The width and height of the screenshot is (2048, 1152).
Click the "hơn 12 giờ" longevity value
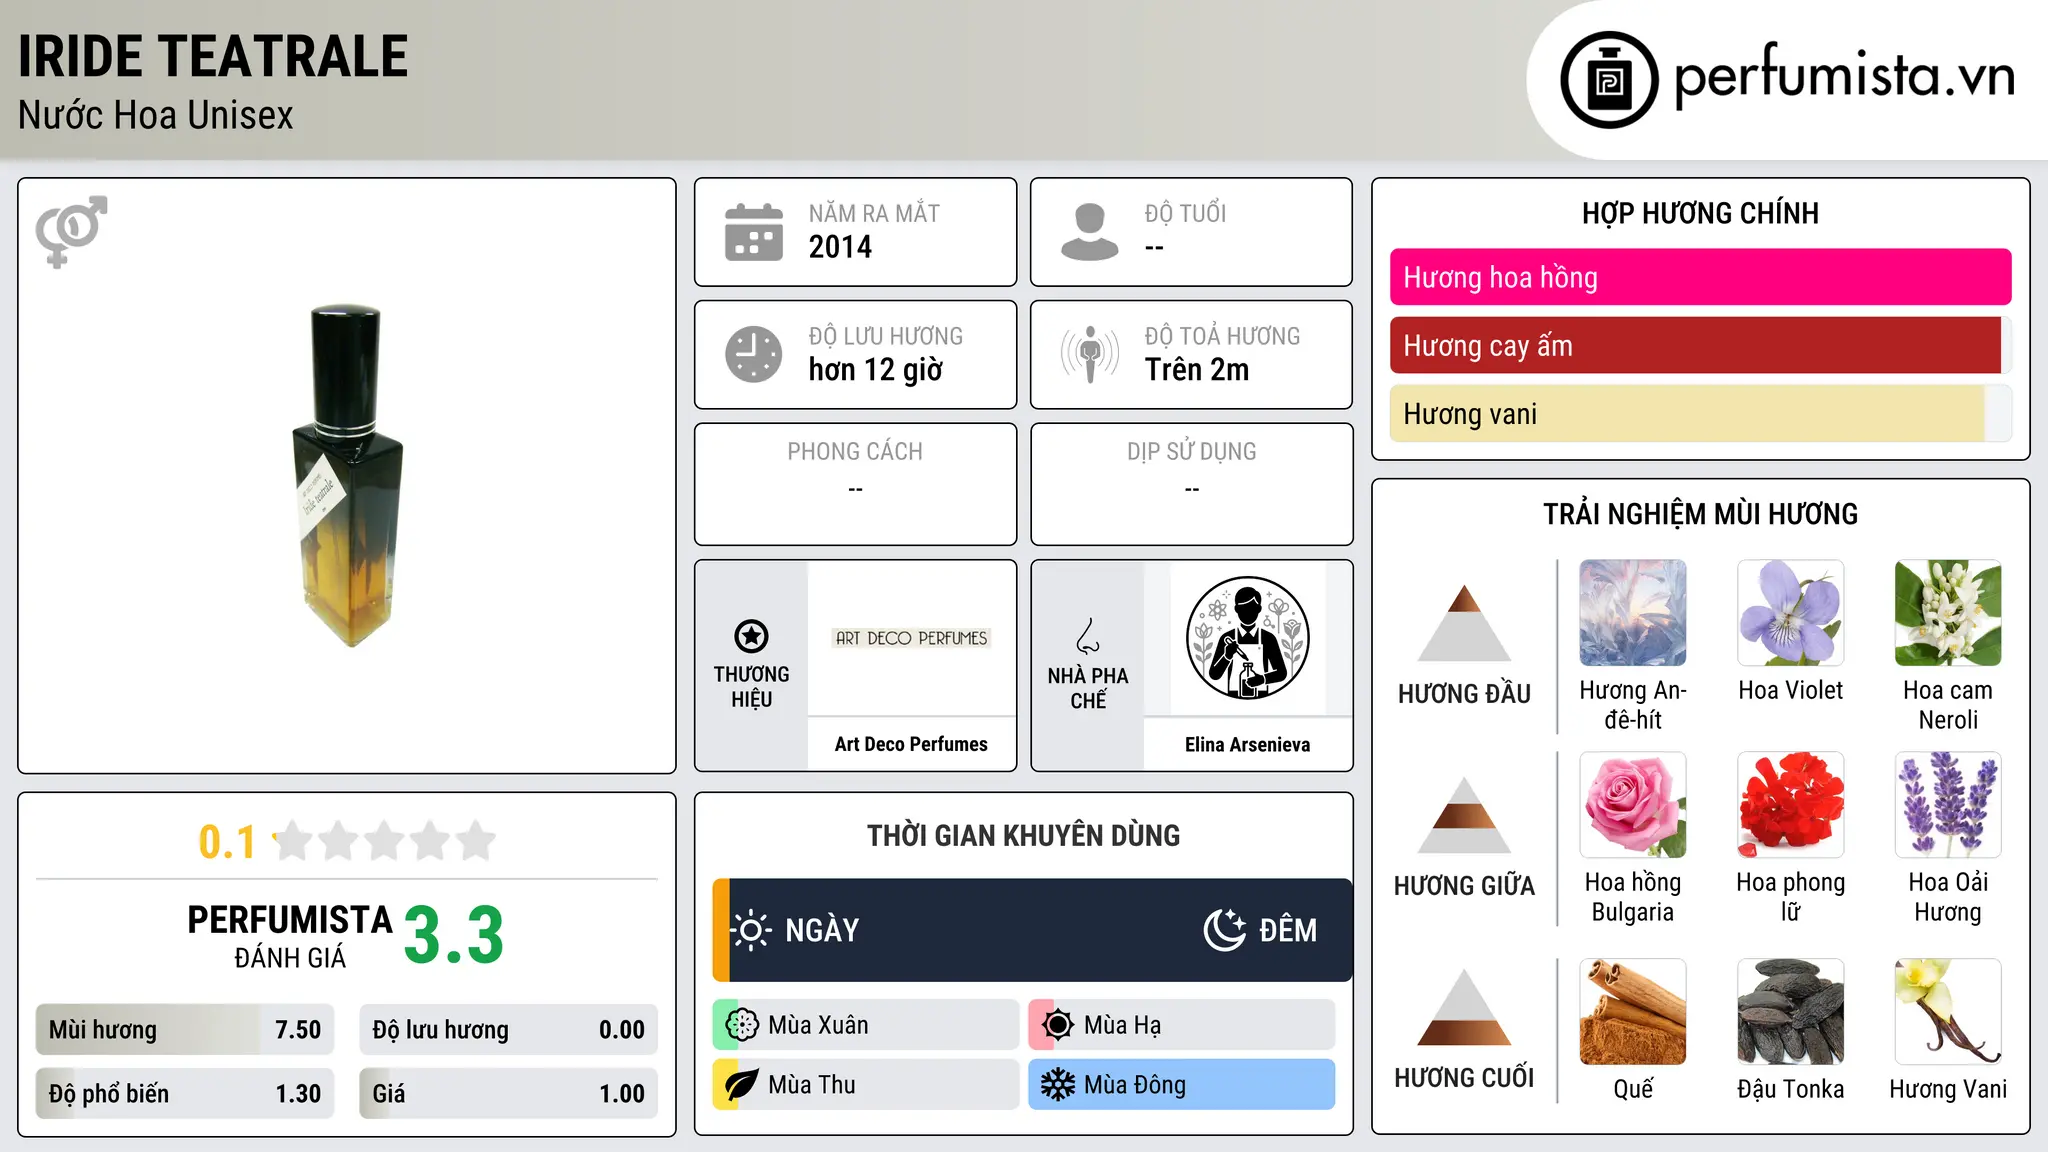(876, 370)
